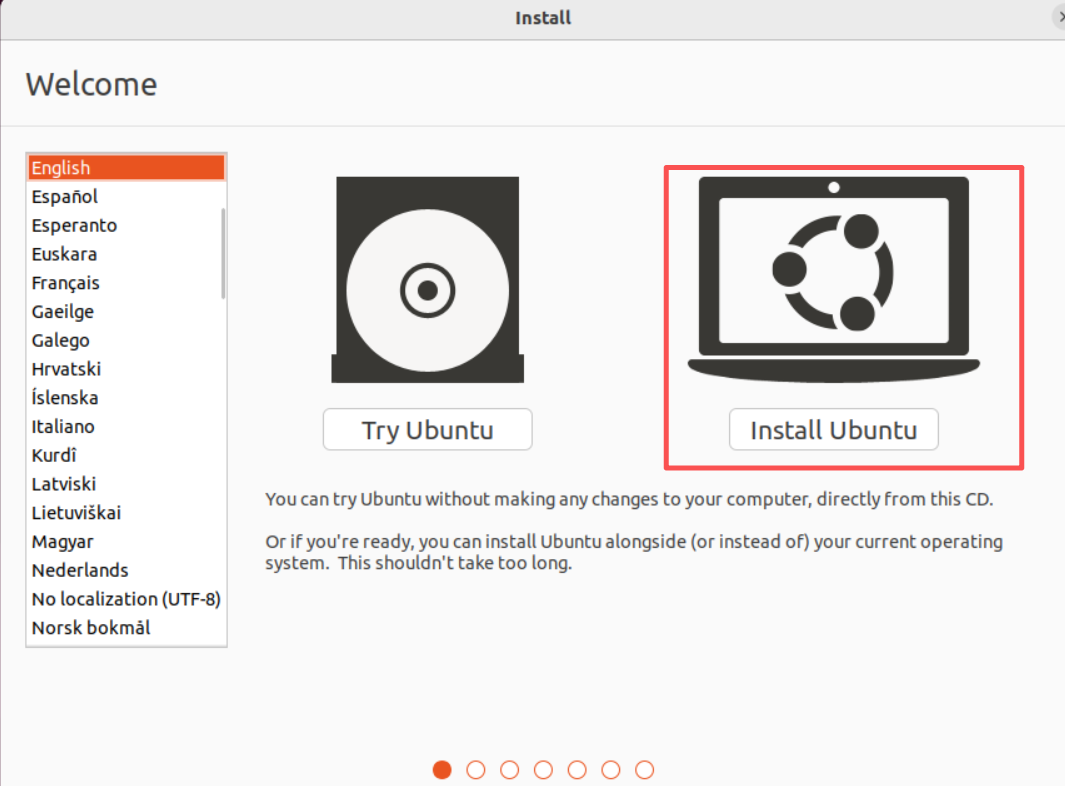Select Lietuviškai language entry

coord(126,513)
